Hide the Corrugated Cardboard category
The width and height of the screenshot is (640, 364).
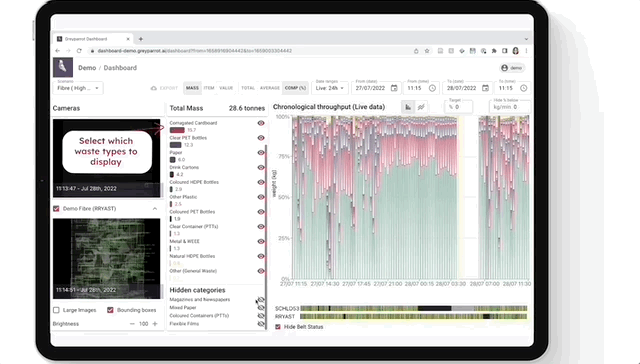tap(261, 123)
